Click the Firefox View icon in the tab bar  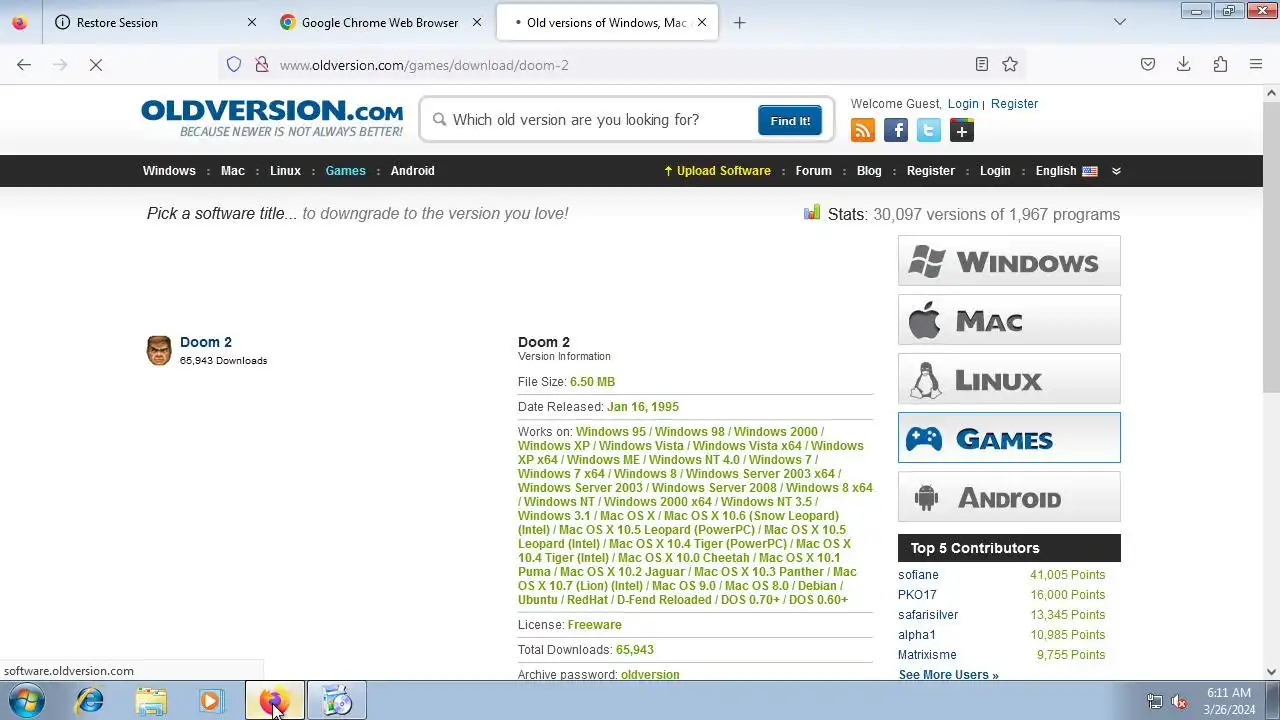(20, 22)
